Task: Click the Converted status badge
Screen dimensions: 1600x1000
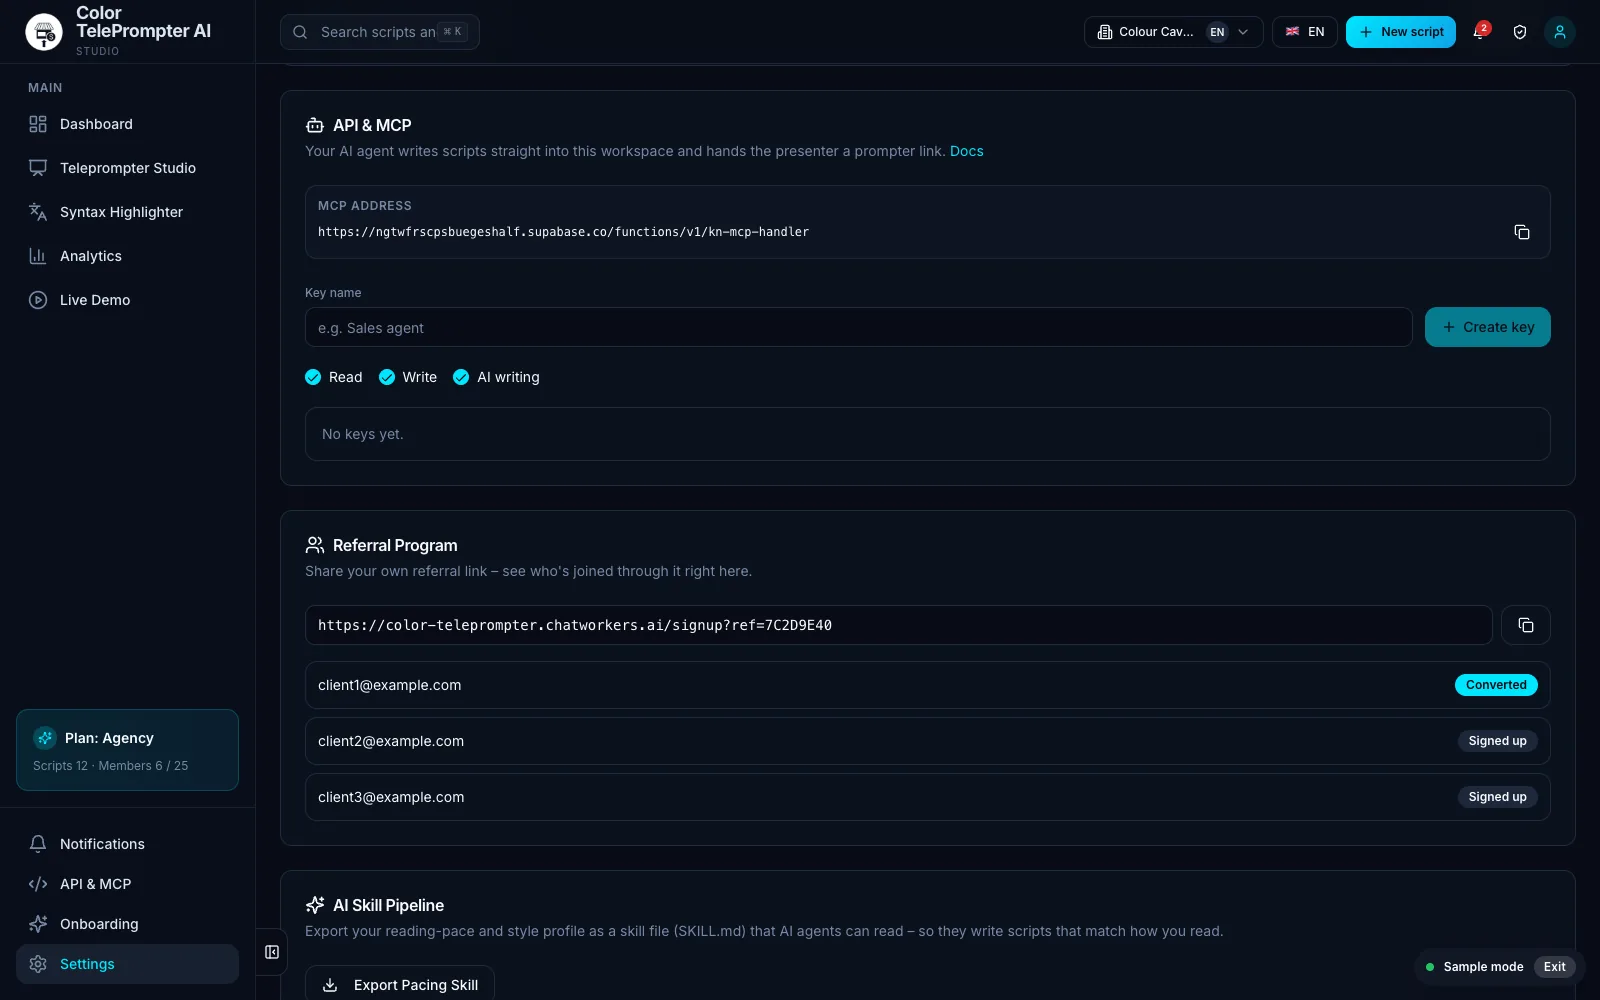Action: coord(1496,685)
